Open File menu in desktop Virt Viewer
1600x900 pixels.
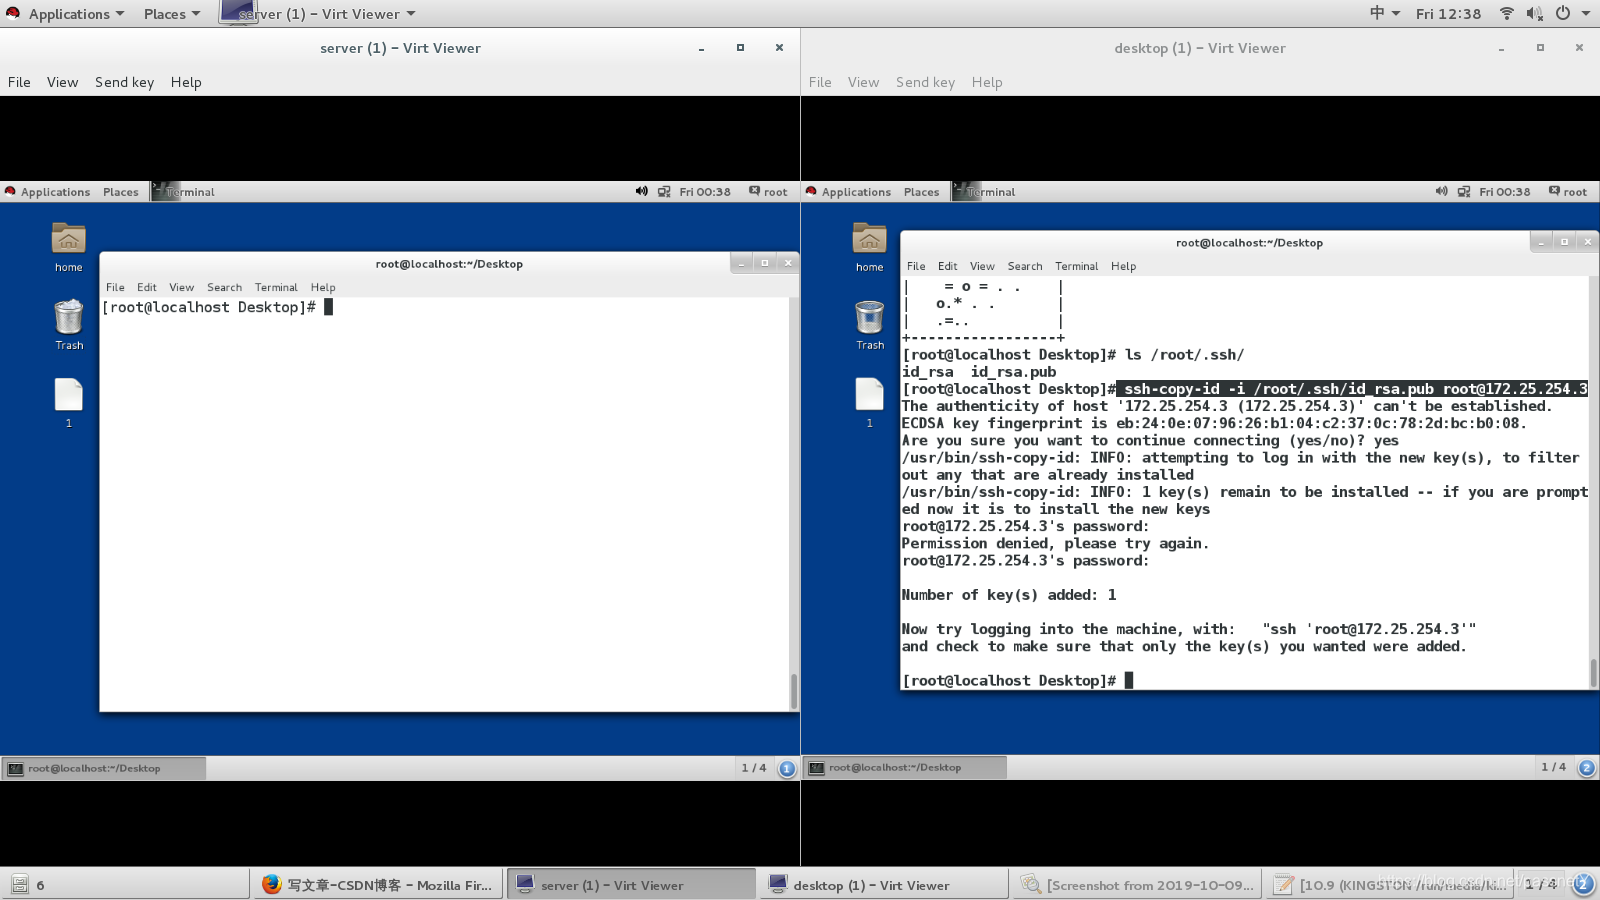[820, 82]
